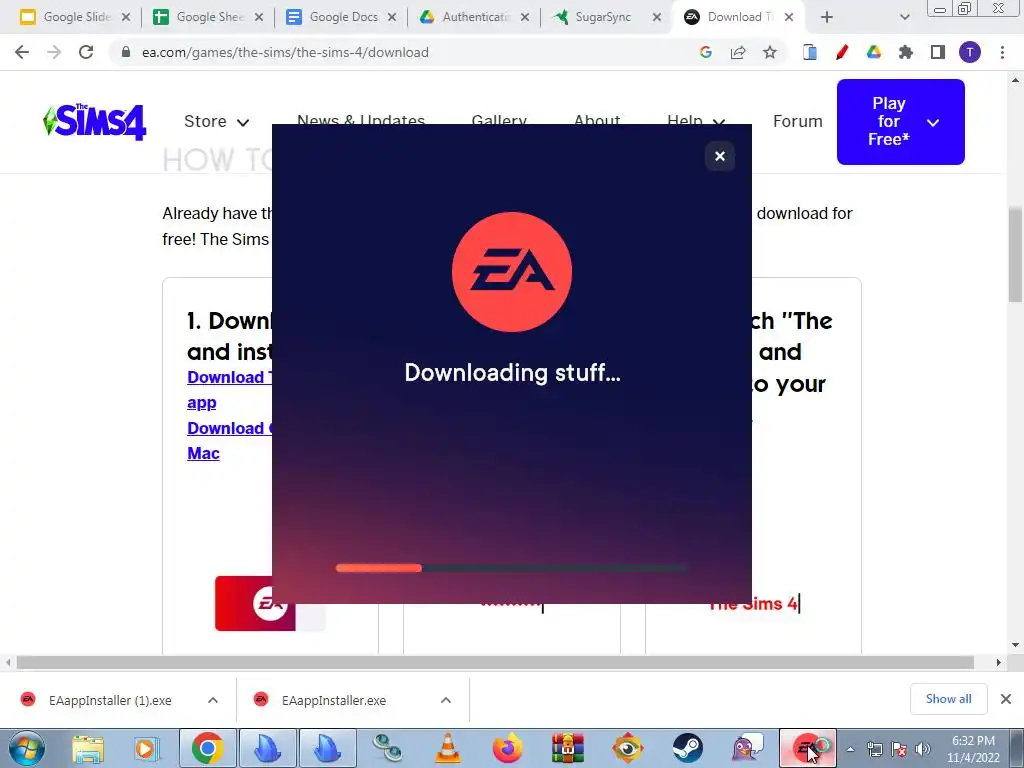Close the SugarSync tab
This screenshot has width=1024, height=768.
pos(656,18)
